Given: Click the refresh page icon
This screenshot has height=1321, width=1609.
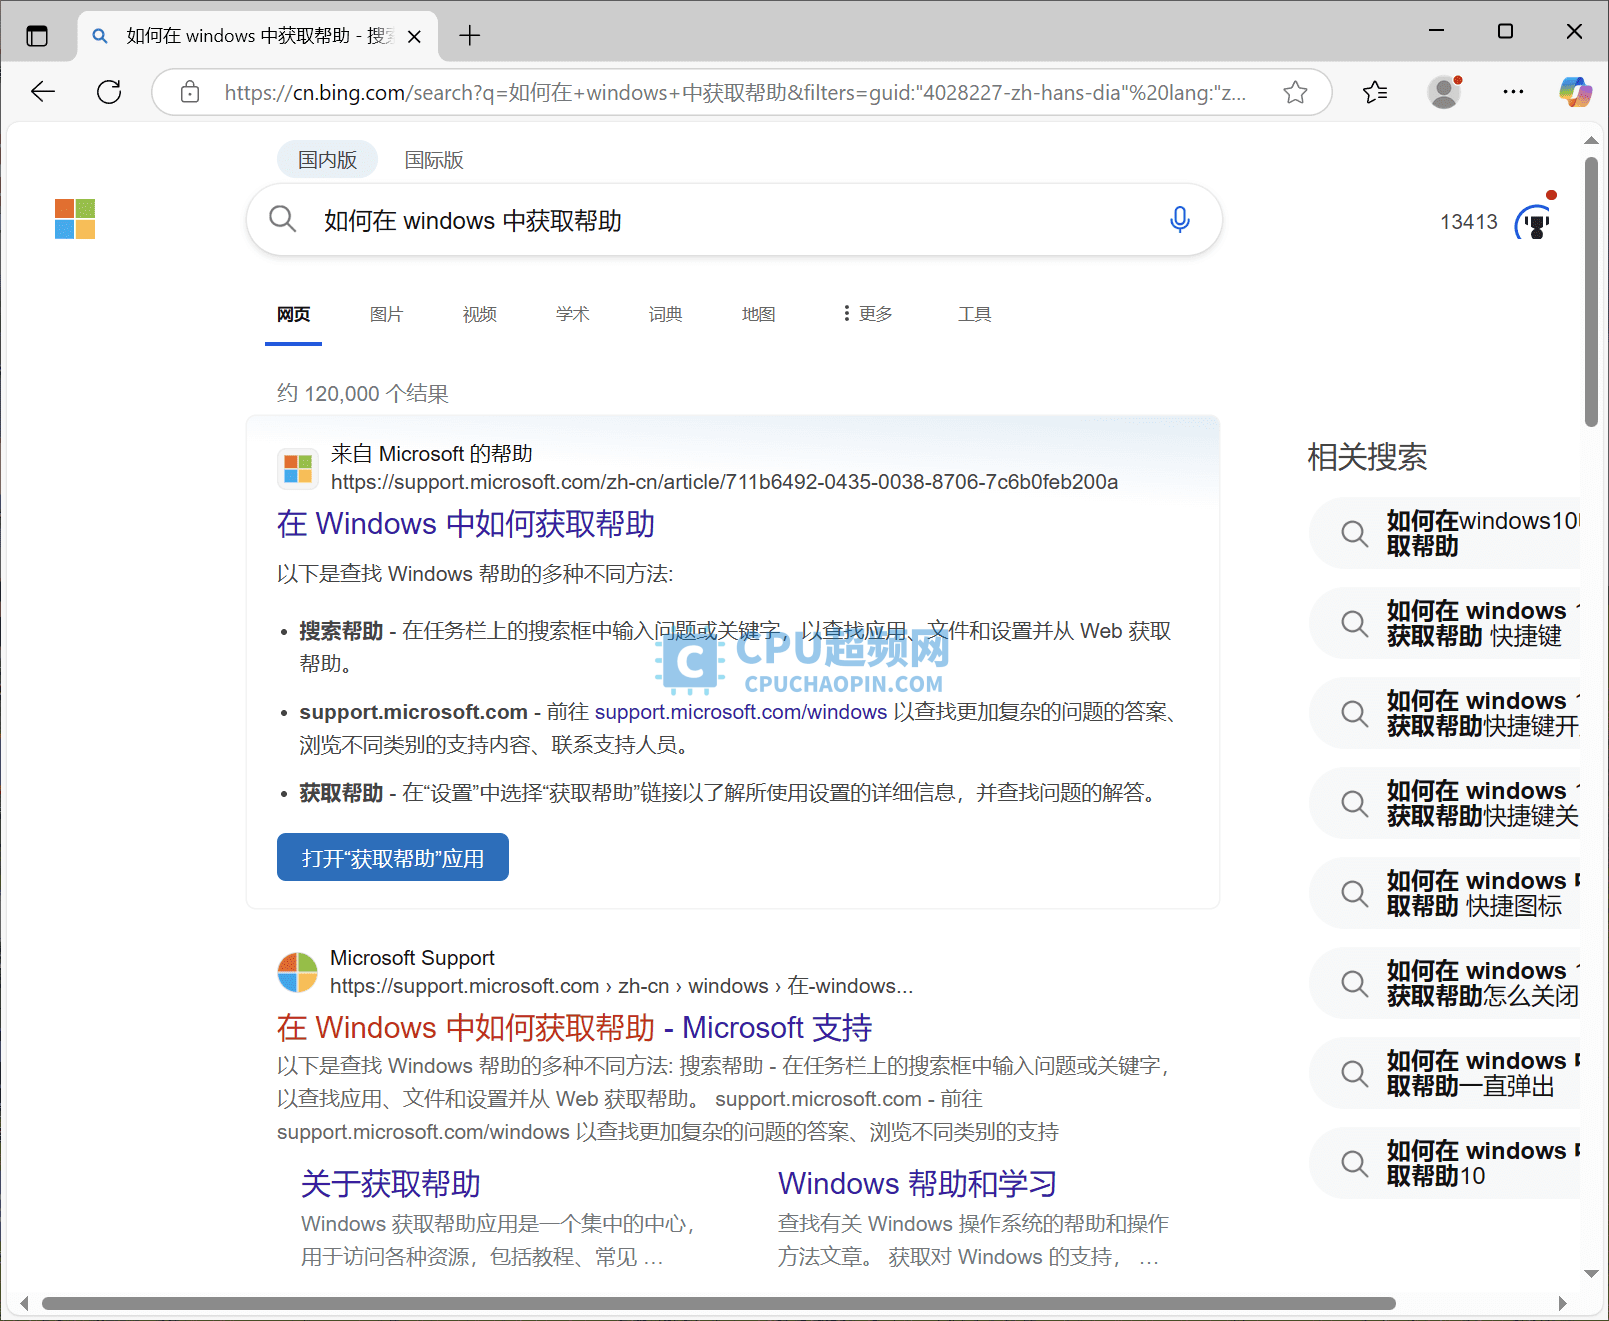Looking at the screenshot, I should (110, 91).
